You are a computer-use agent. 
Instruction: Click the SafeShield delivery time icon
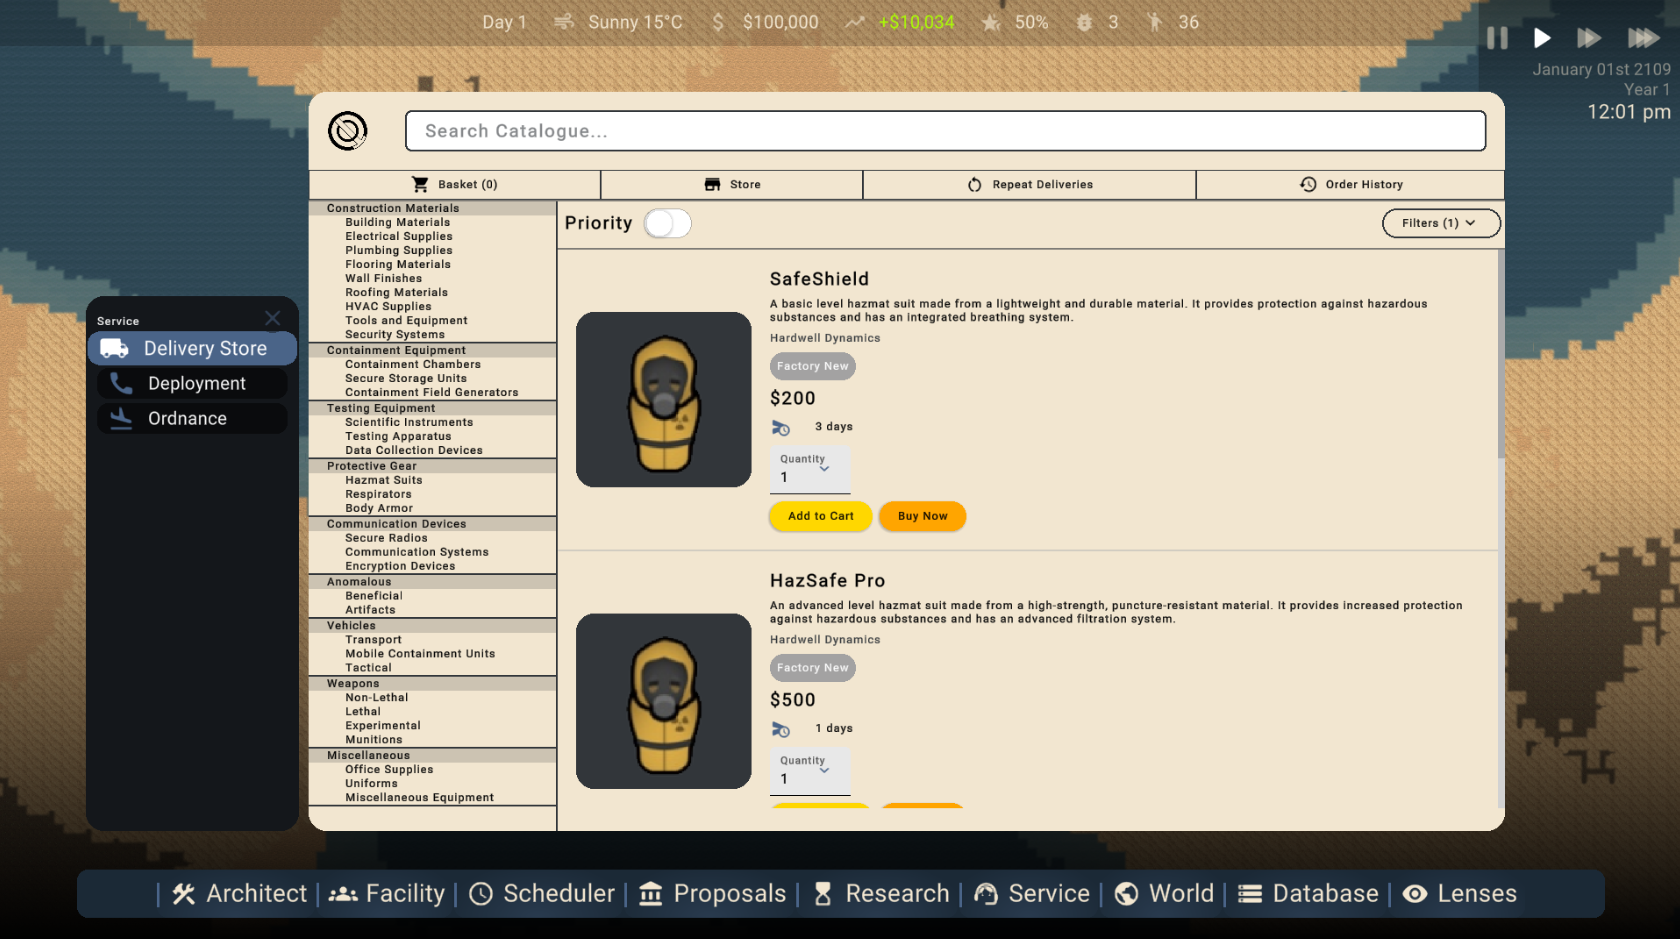(x=781, y=428)
